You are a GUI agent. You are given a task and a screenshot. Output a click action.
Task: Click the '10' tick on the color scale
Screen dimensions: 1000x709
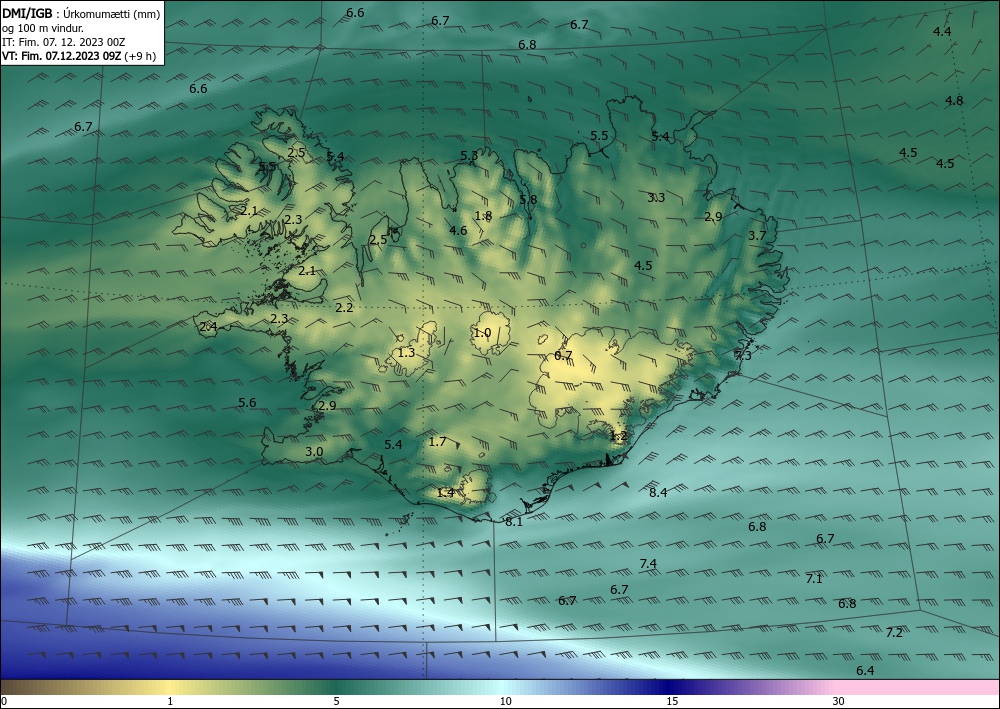pyautogui.click(x=505, y=702)
